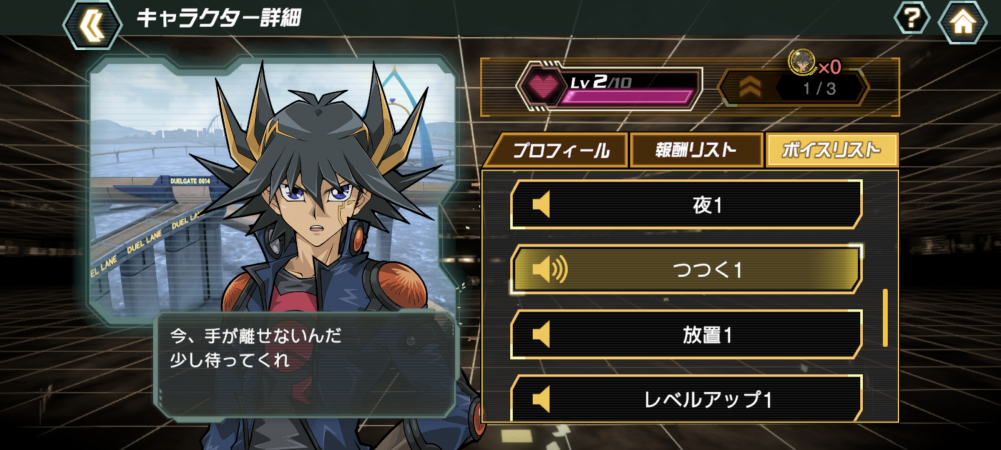Screen dimensions: 1001x450
Task: Open the help question mark icon
Action: [912, 19]
